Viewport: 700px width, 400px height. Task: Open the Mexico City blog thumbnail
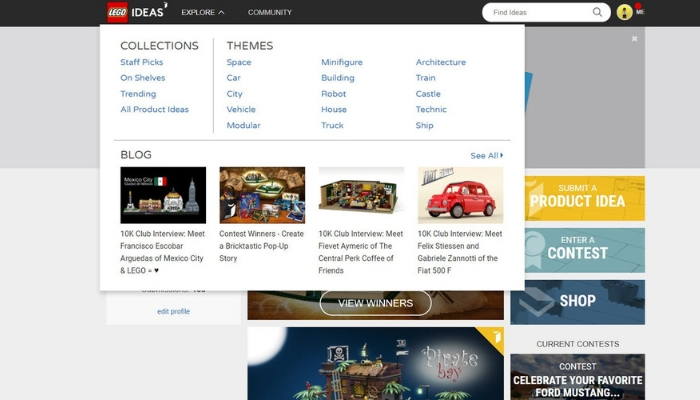point(163,195)
